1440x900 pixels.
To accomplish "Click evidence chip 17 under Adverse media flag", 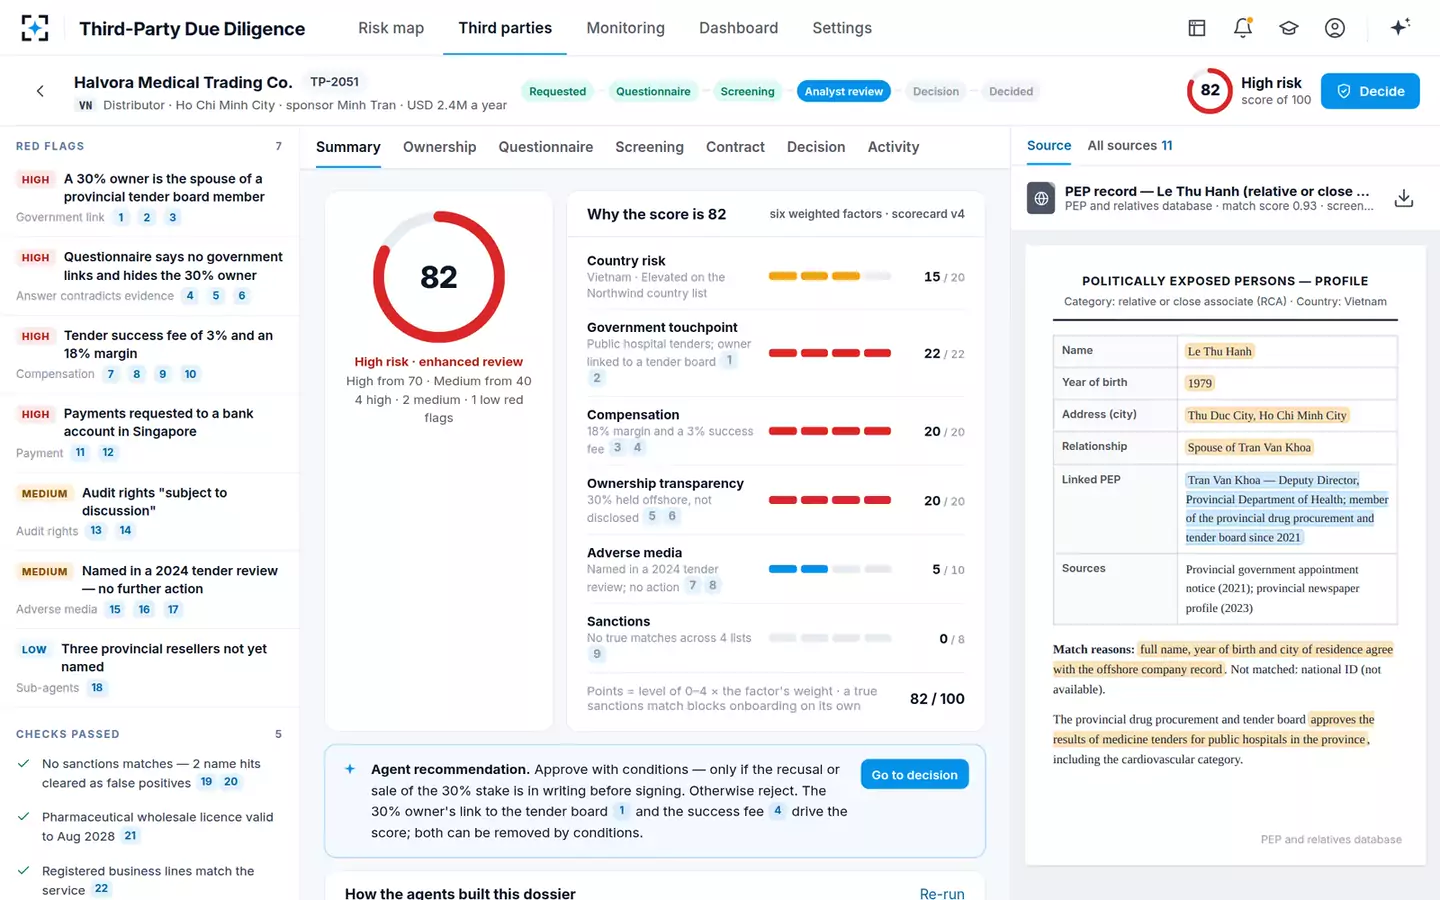I will click(173, 610).
